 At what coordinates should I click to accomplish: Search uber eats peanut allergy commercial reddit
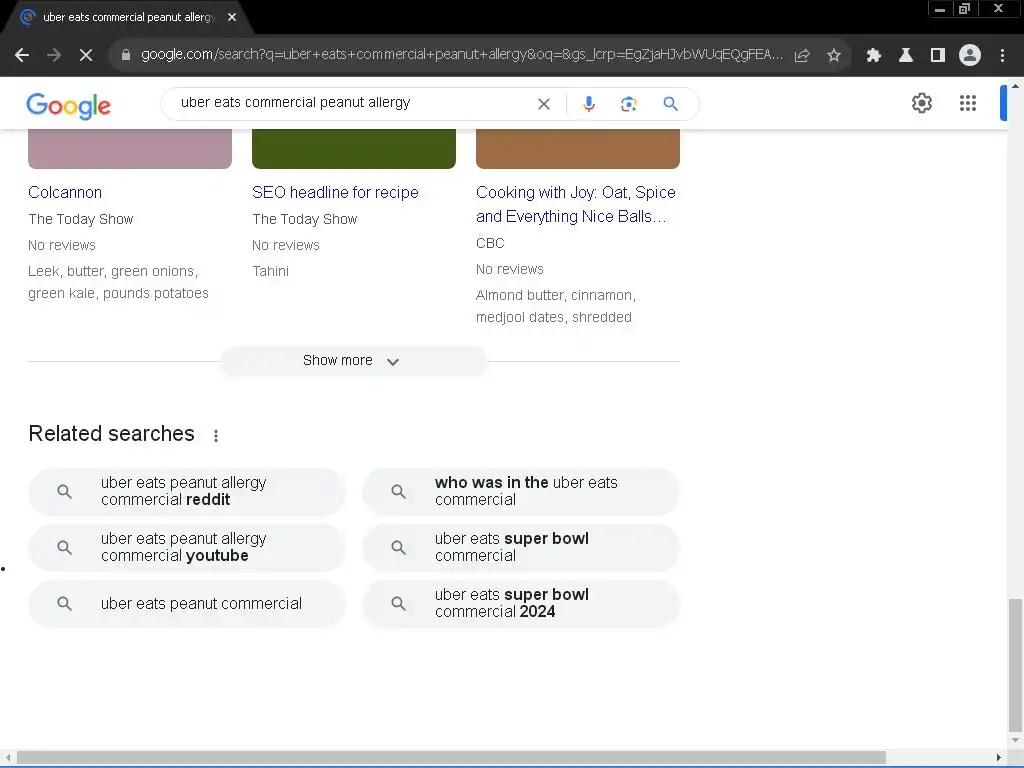coord(187,492)
